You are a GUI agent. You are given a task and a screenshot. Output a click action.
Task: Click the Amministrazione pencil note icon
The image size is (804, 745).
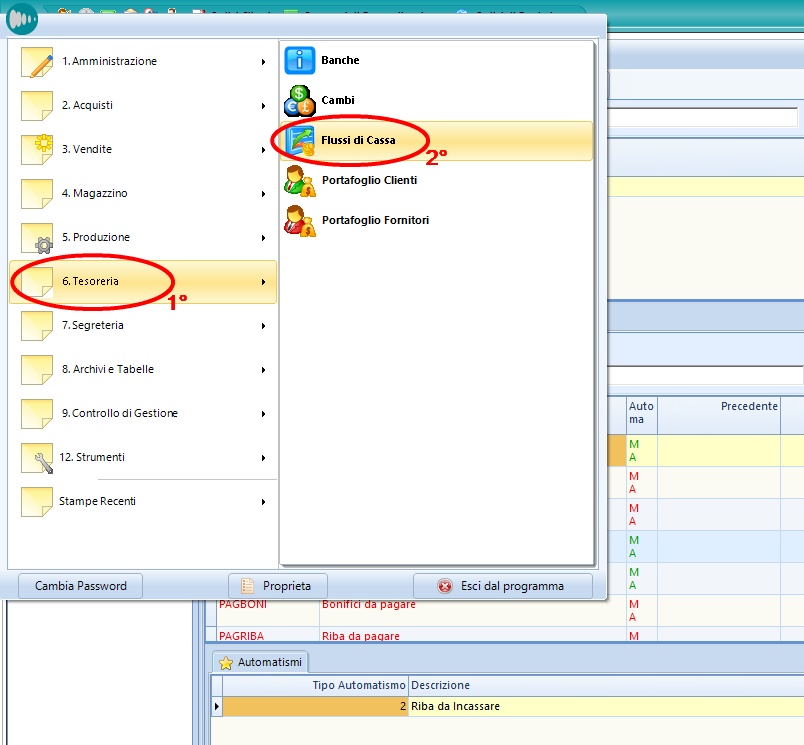click(37, 62)
